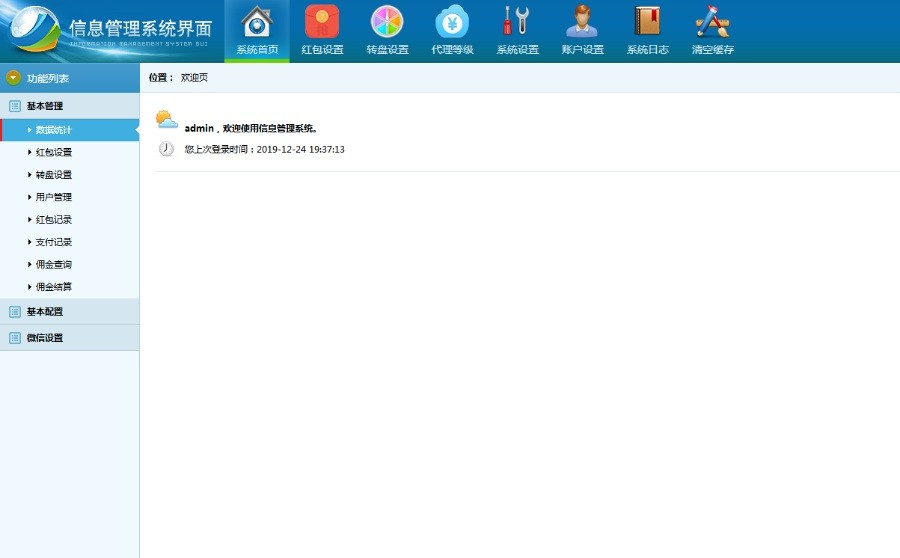Open 转盘设置 colorful wheel icon
900x558 pixels.
coord(387,22)
